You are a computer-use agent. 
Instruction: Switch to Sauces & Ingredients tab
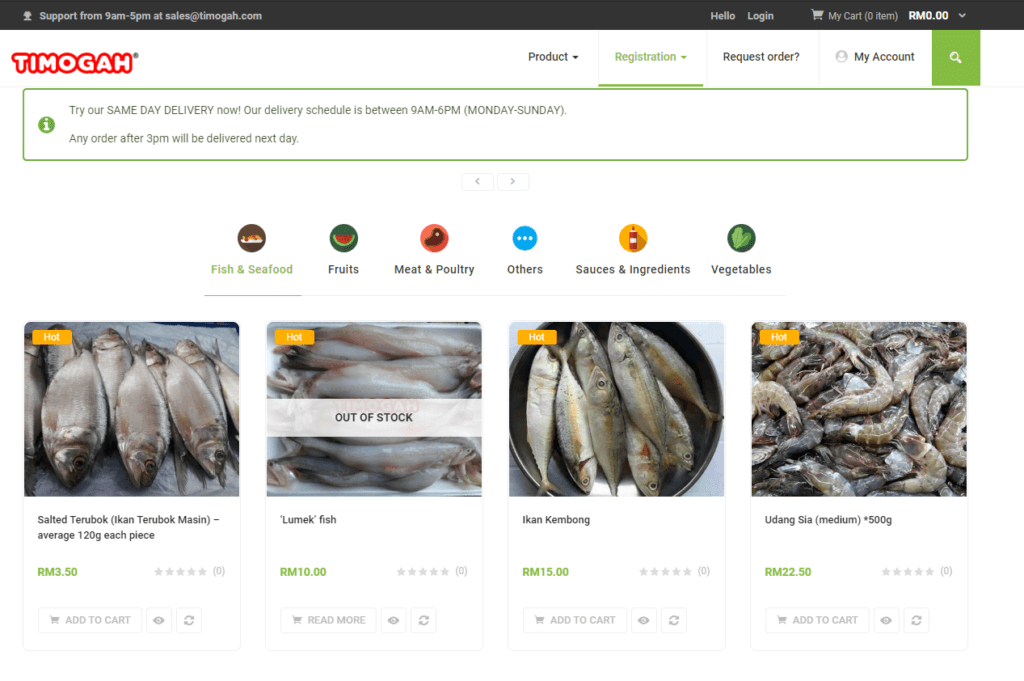click(633, 269)
